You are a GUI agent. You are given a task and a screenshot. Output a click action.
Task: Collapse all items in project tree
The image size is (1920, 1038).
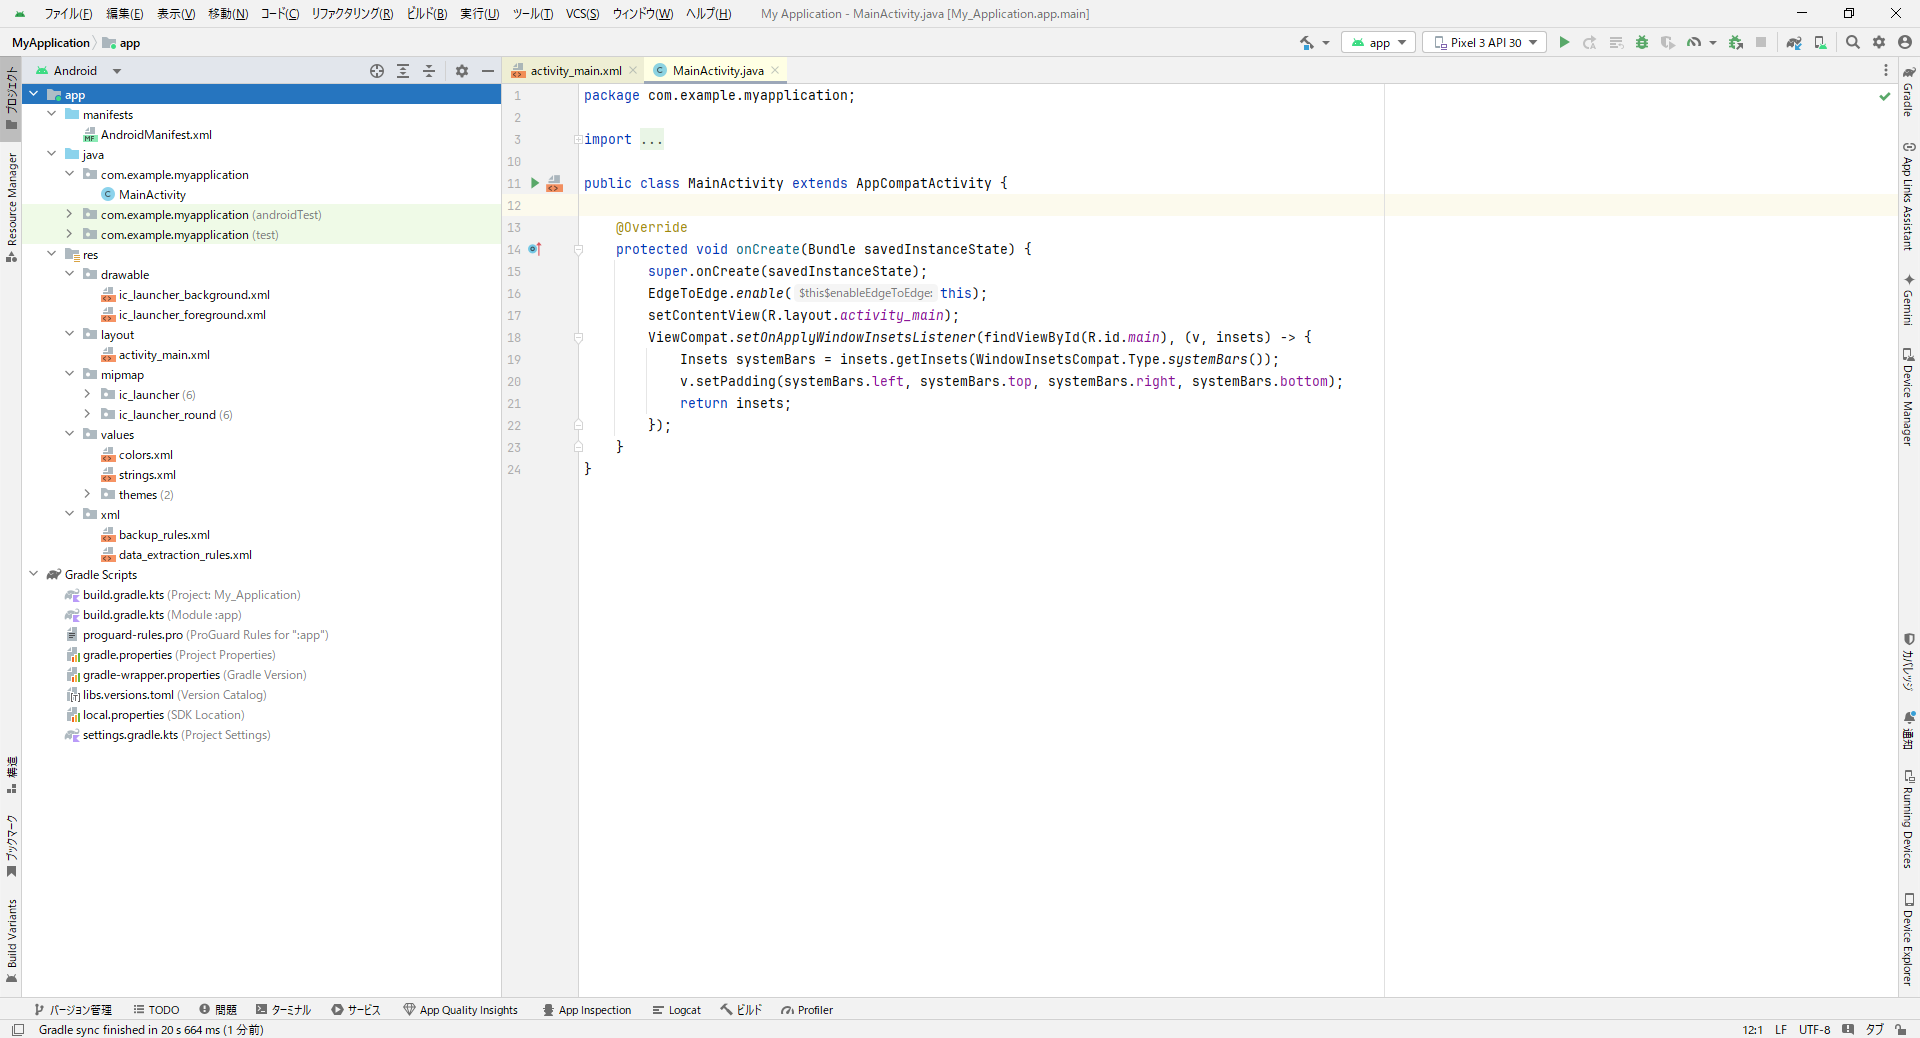point(429,71)
